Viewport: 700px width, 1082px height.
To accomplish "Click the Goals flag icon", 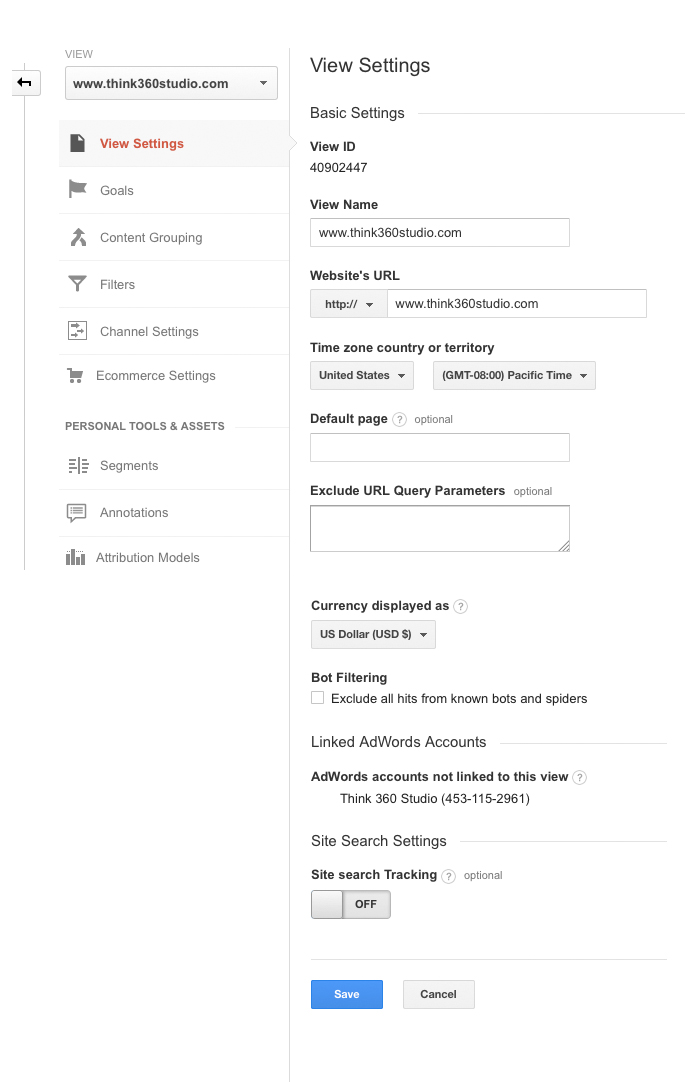I will coord(77,189).
